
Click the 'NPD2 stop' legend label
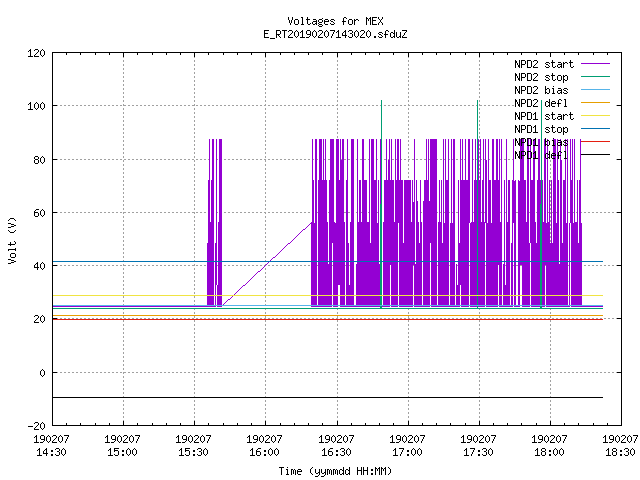(x=541, y=77)
